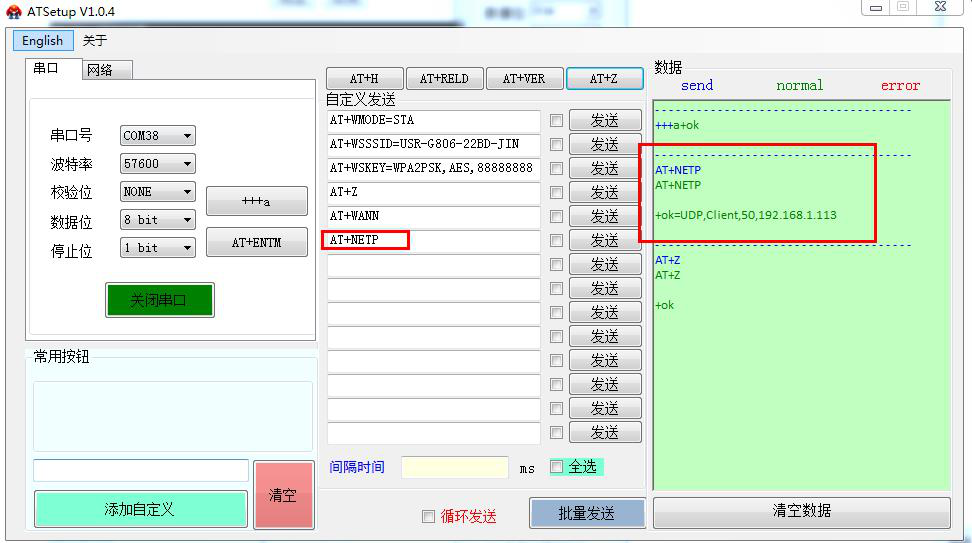The height and width of the screenshot is (543, 972).
Task: Click the blue AT+NETP sent line
Action: 678,170
